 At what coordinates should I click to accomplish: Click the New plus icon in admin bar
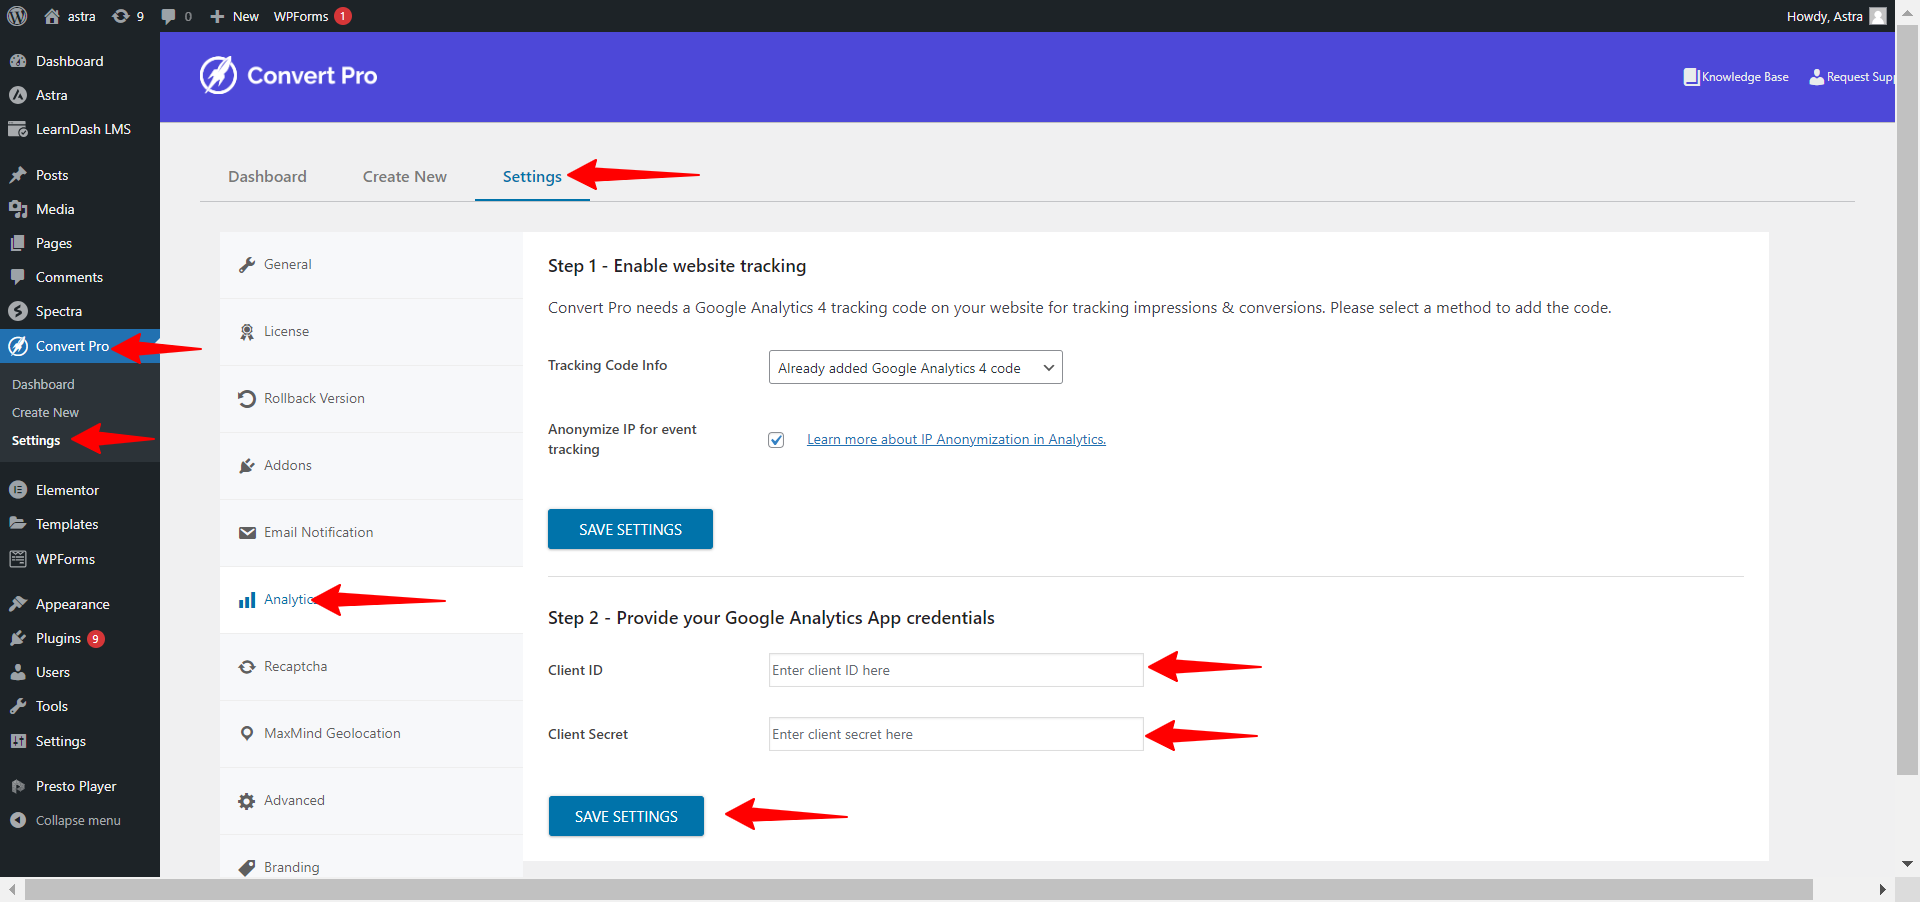click(x=217, y=16)
